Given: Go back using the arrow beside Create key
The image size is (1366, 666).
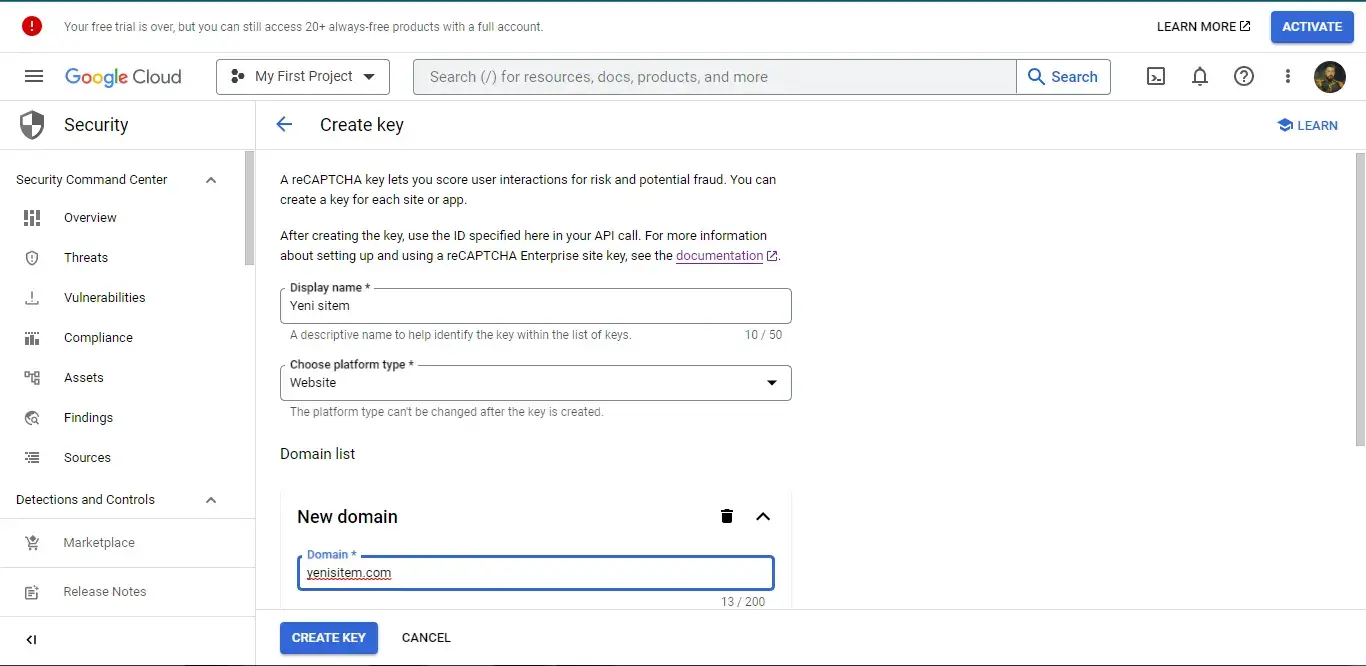Looking at the screenshot, I should pyautogui.click(x=284, y=125).
